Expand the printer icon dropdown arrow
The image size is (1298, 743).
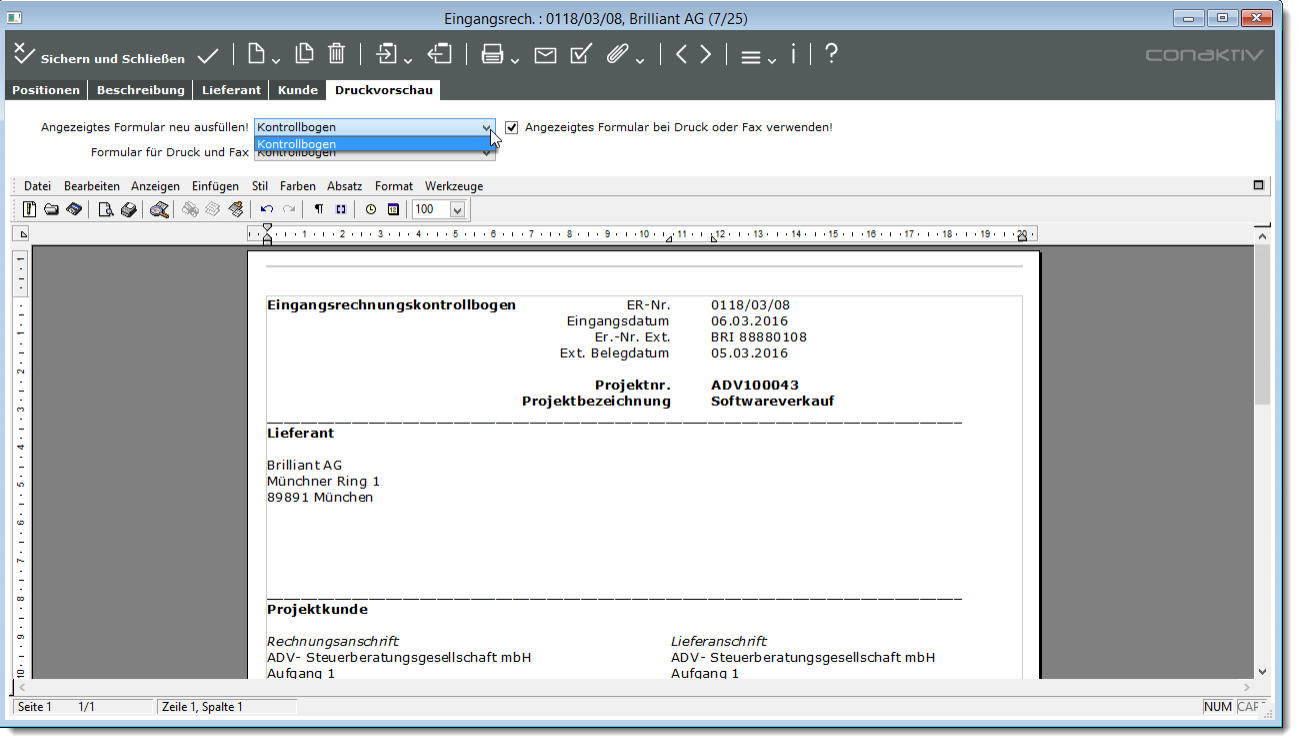[x=515, y=61]
